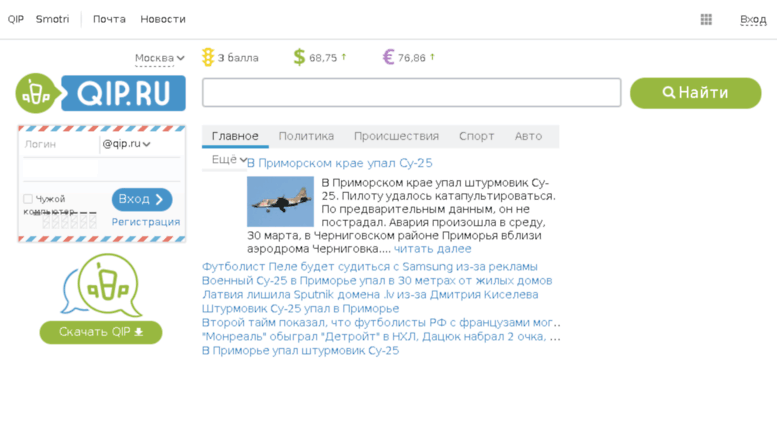Open В Приморье упал штурмовик Су-25 link

300,350
